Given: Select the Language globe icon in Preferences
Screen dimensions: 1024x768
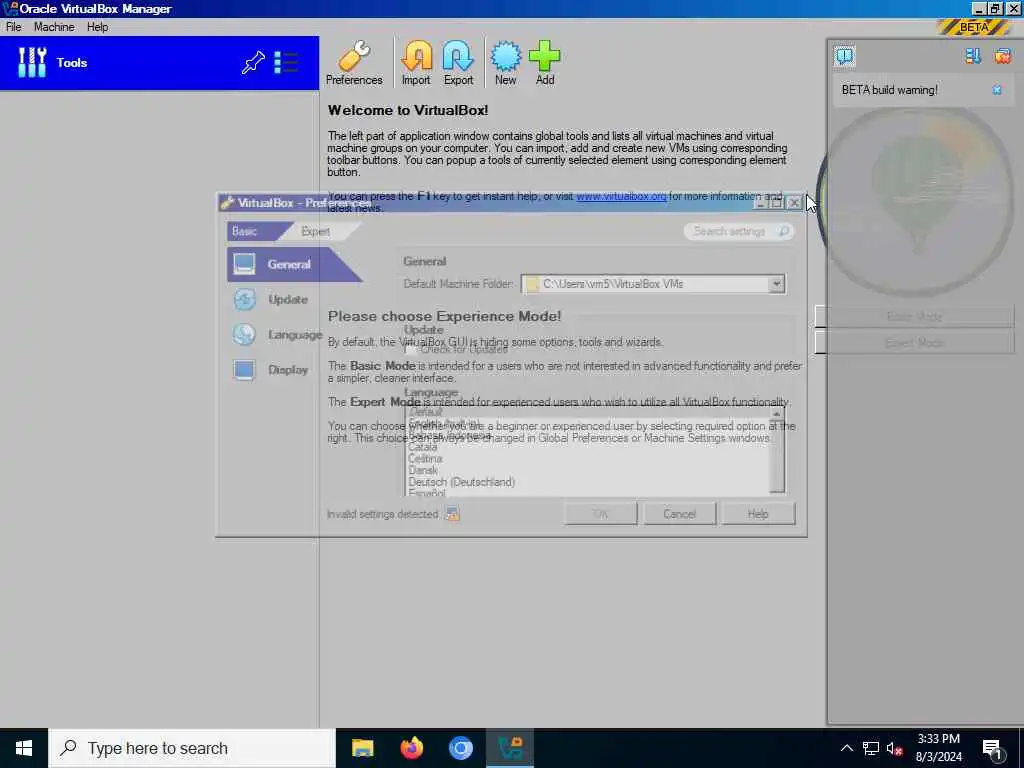Looking at the screenshot, I should point(244,334).
